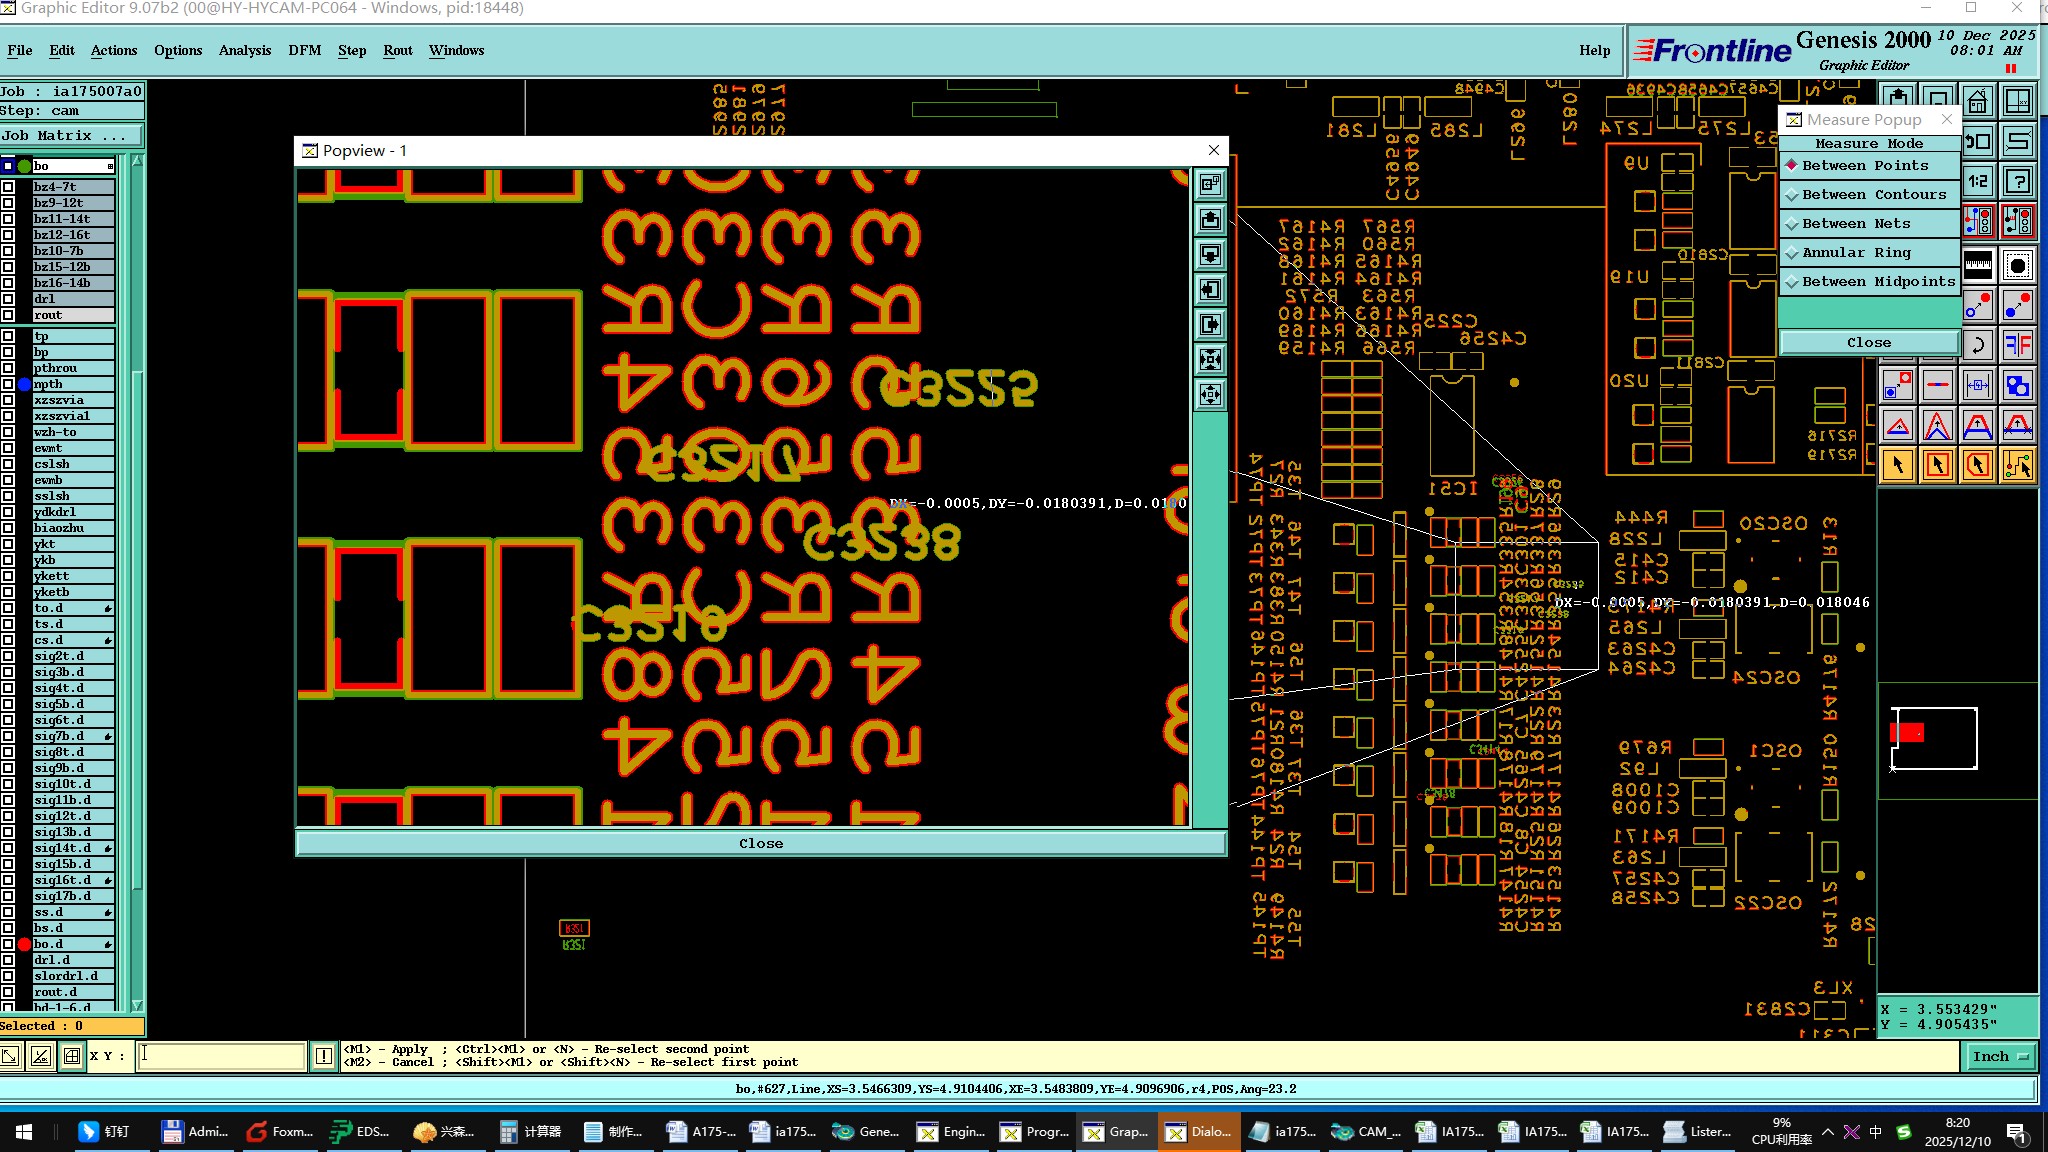Select Annular Ring measure mode

[x=1856, y=253]
